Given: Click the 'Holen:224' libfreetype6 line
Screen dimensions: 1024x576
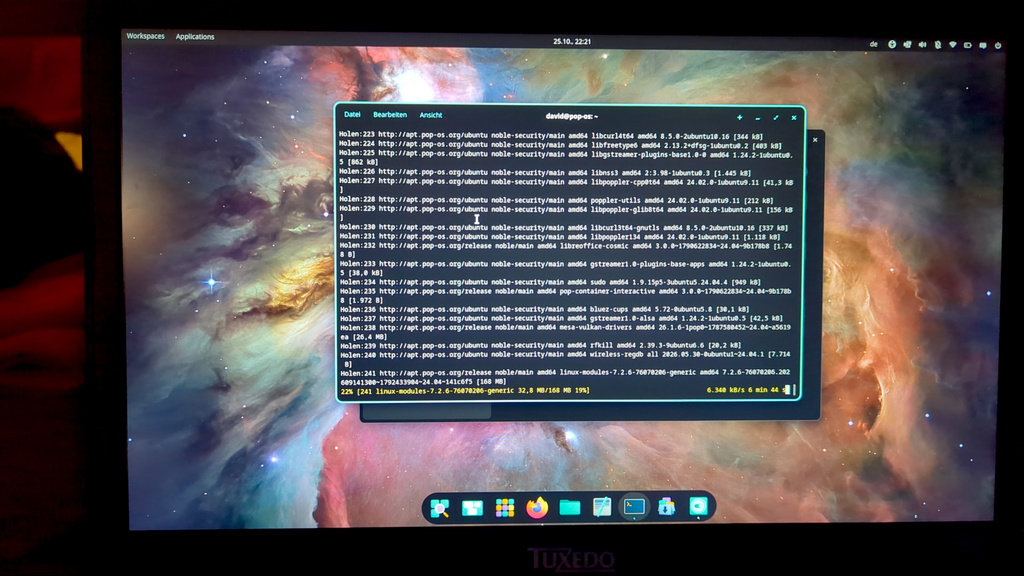Looking at the screenshot, I should pos(560,146).
